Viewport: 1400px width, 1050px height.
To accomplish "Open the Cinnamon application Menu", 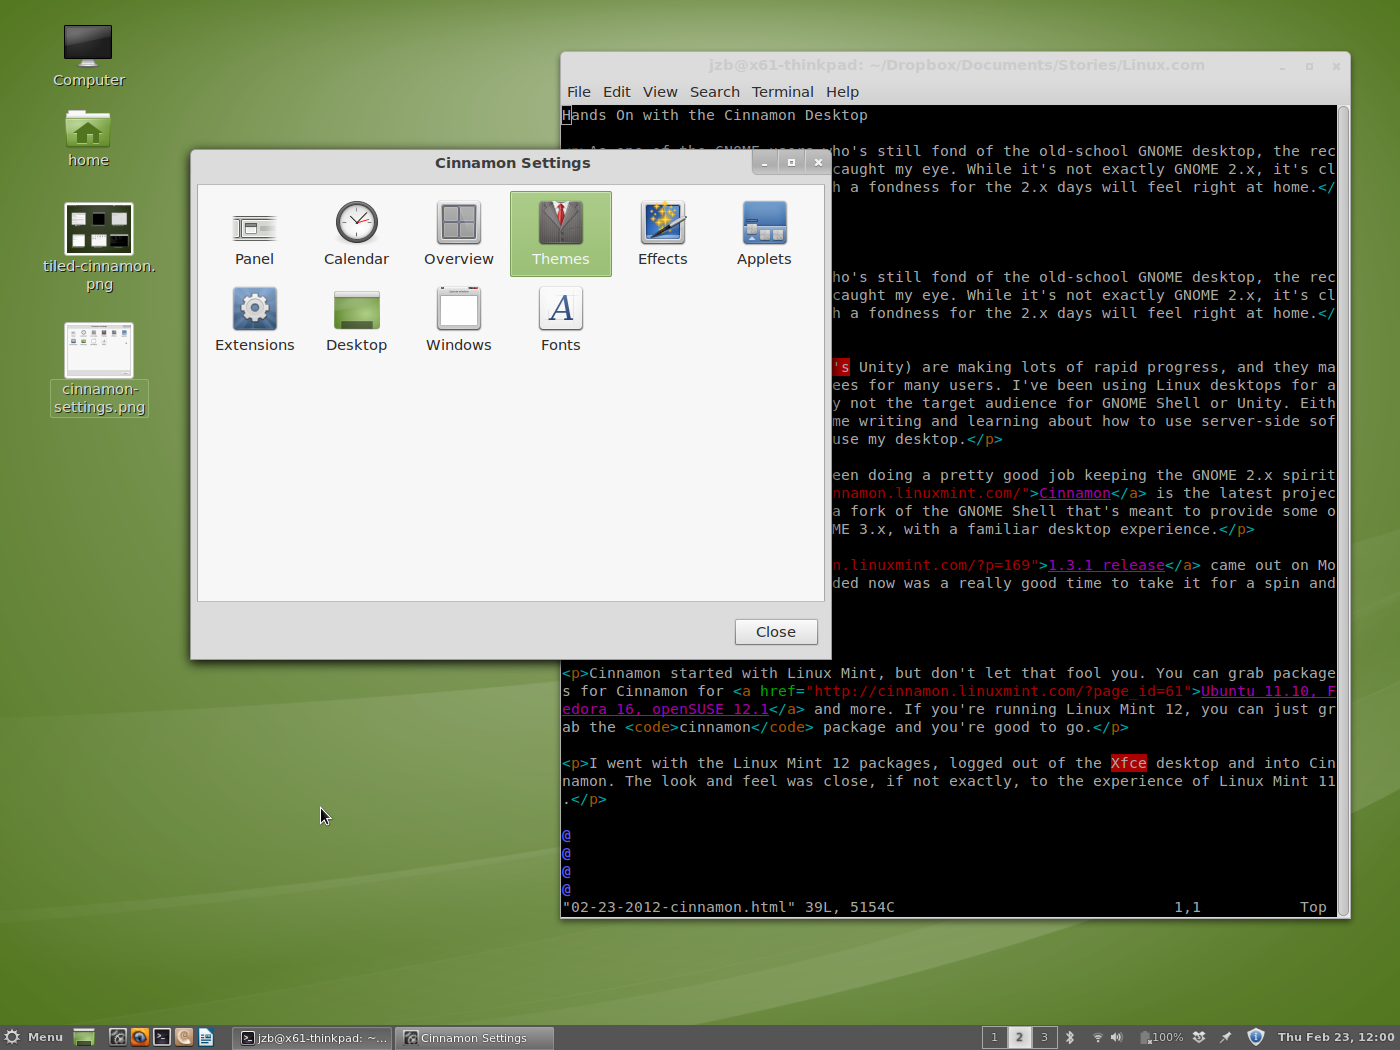I will click(x=35, y=1037).
